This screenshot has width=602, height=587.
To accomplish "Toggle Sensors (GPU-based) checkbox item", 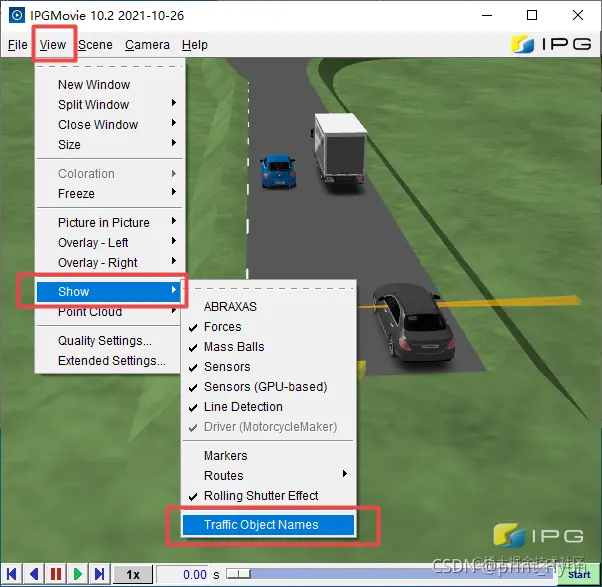I will pyautogui.click(x=268, y=387).
